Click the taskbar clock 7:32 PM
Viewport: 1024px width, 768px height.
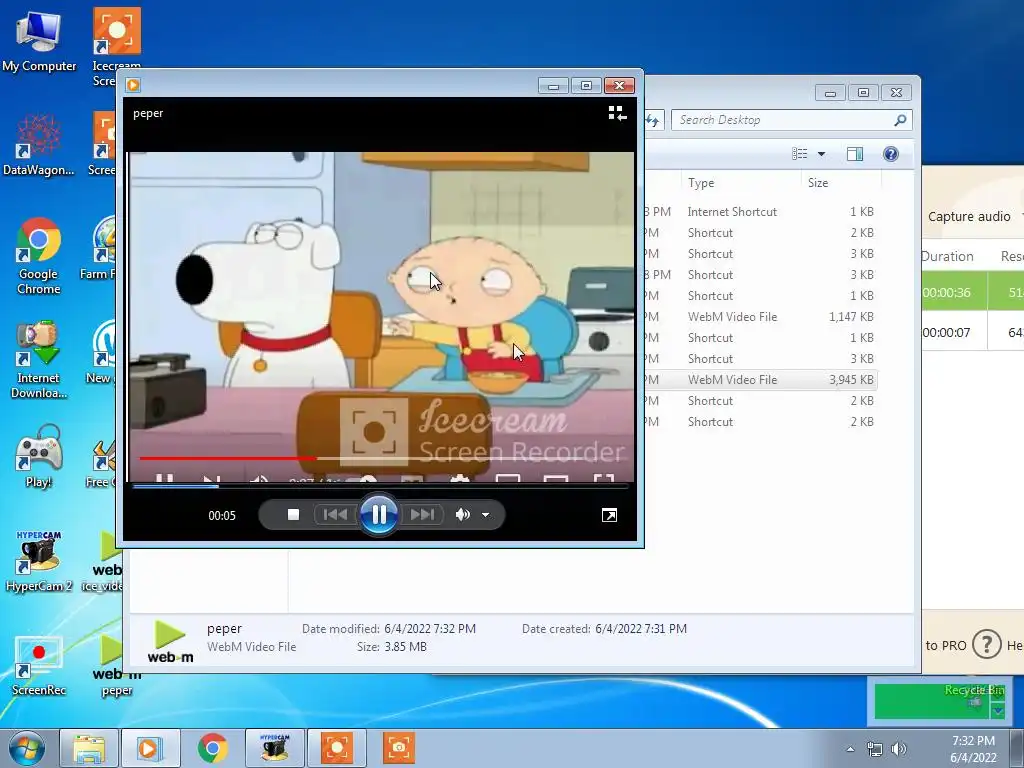point(973,741)
